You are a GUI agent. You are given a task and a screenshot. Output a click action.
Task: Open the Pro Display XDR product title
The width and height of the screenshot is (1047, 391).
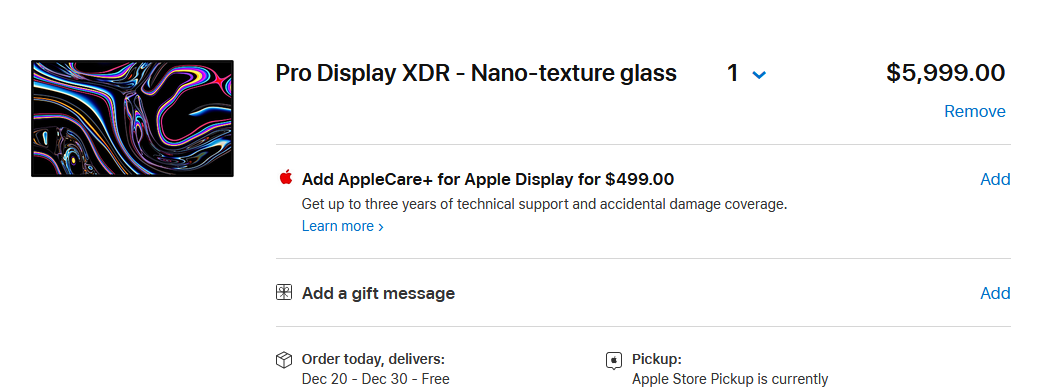tap(476, 73)
